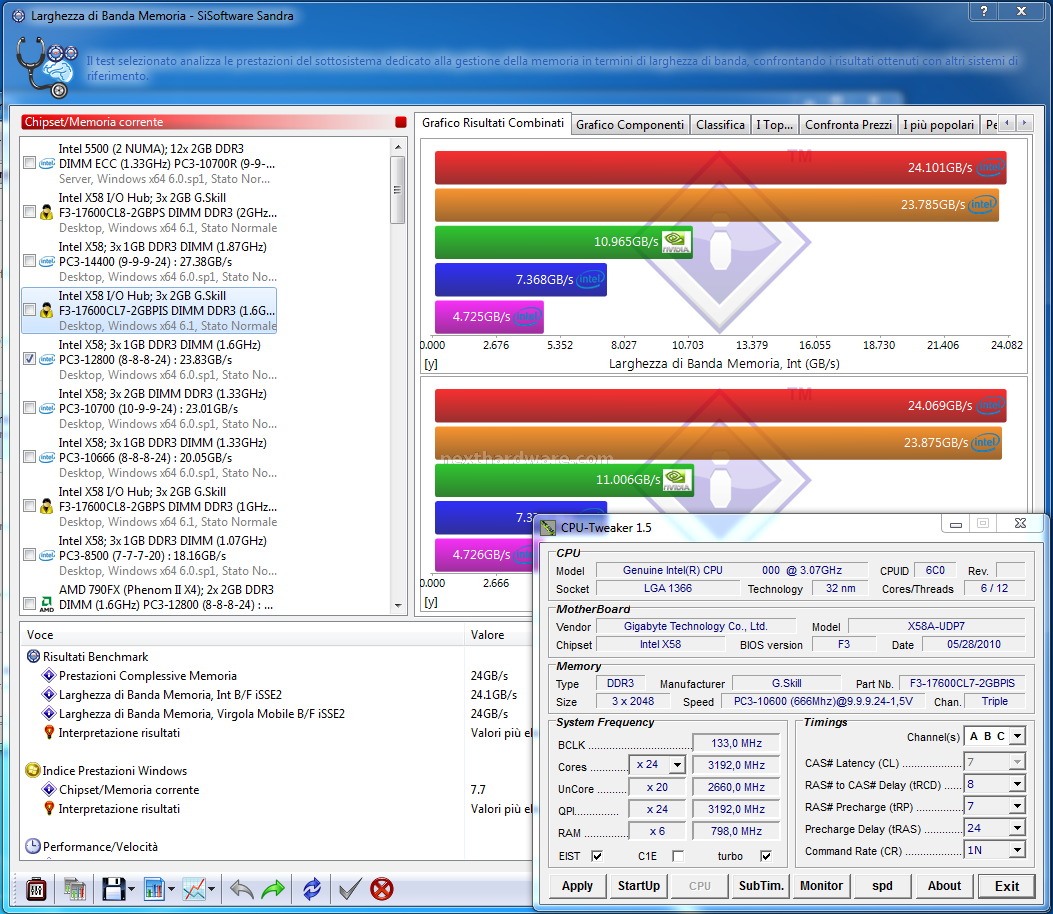Click the red 24.101GB/s bar in top chart
1053x914 pixels.
[x=721, y=167]
